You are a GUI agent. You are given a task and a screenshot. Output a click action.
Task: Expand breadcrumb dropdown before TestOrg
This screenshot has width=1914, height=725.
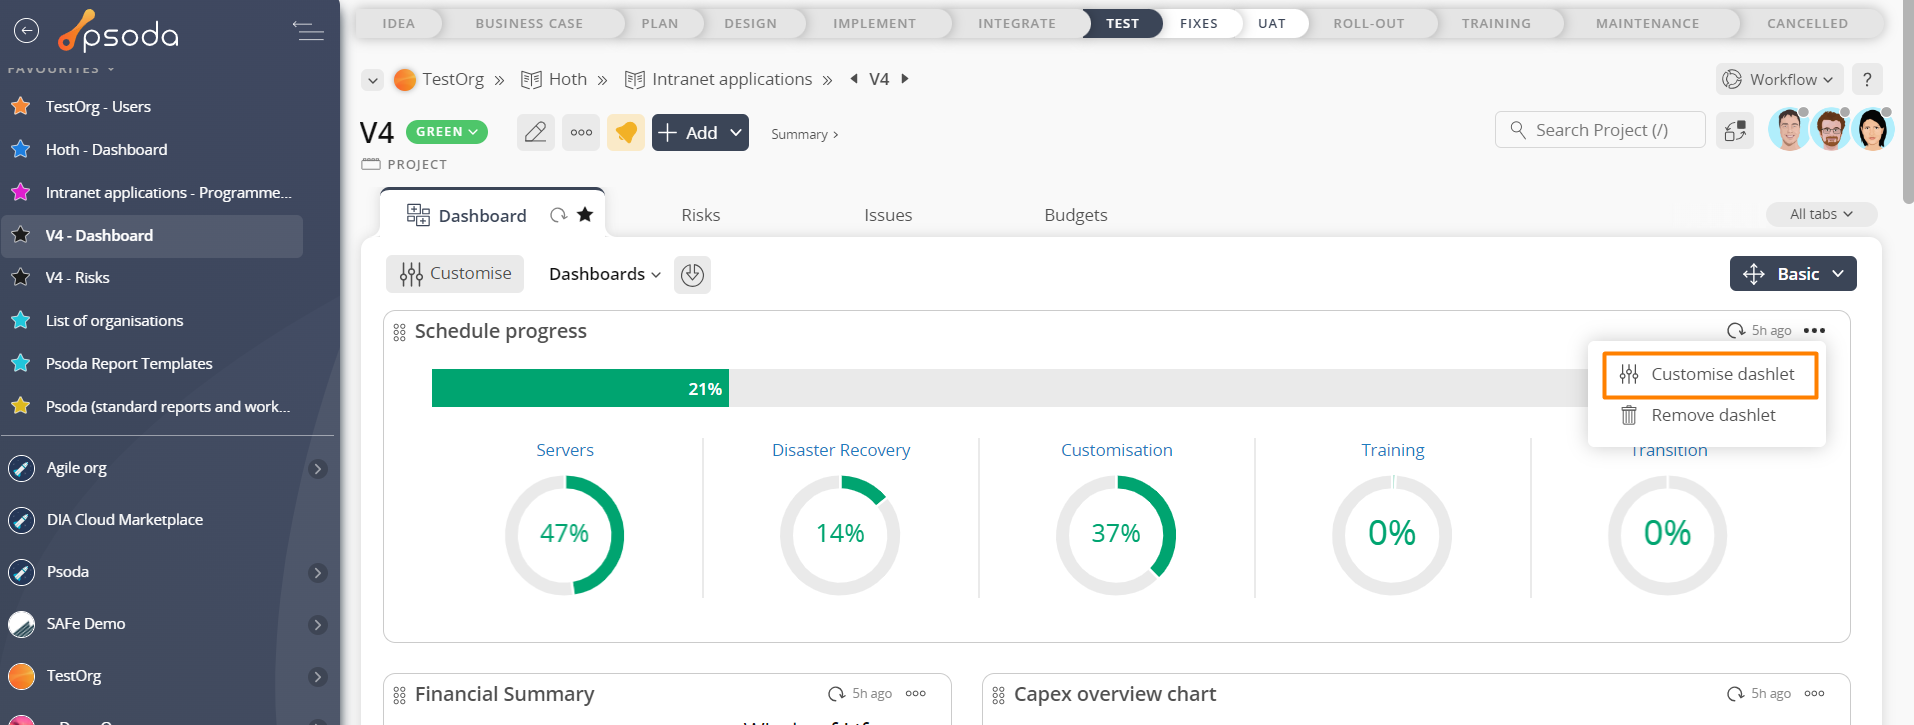pyautogui.click(x=373, y=80)
